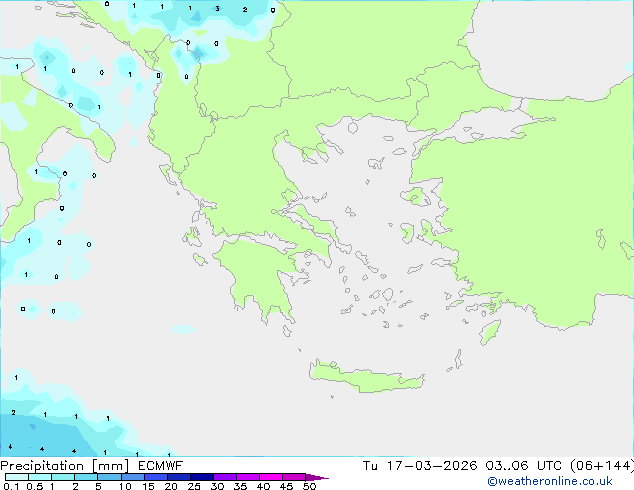
Task: Click the legend label '35'
Action: (240, 486)
